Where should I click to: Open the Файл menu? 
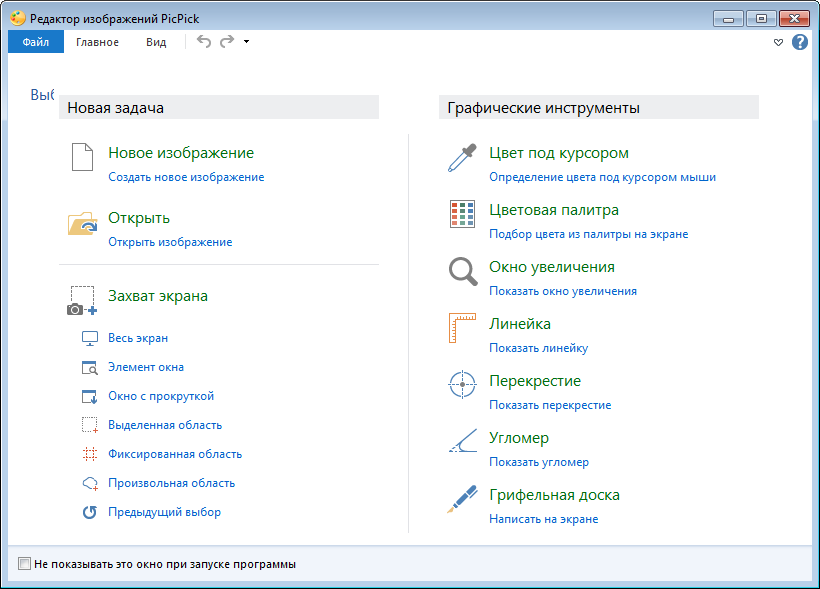35,41
